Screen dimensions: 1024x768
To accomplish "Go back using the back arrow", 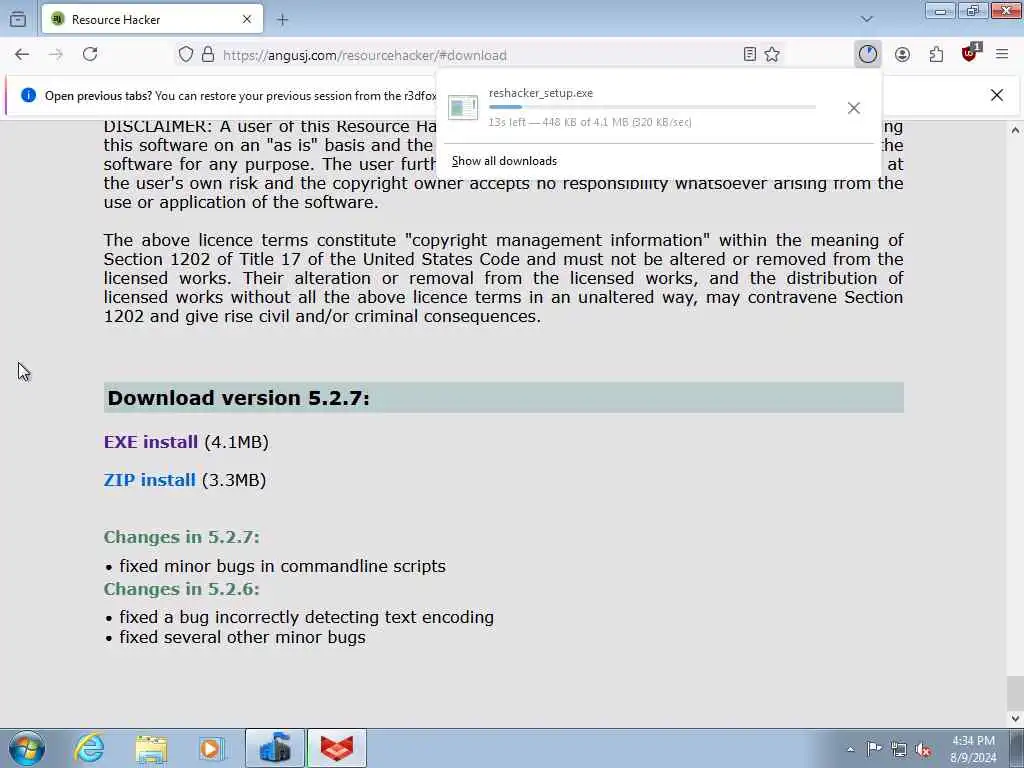I will click(22, 55).
